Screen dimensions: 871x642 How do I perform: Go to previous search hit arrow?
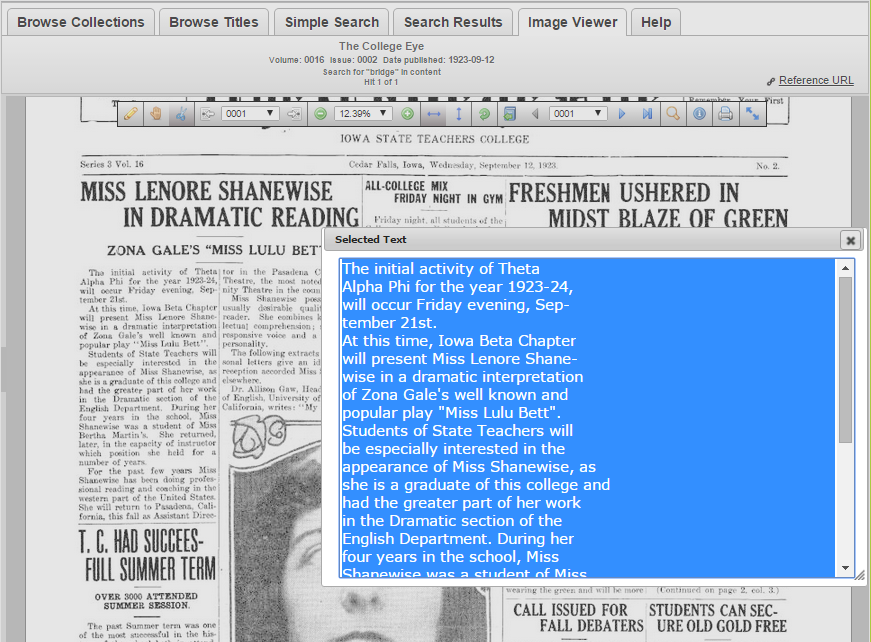(x=208, y=114)
